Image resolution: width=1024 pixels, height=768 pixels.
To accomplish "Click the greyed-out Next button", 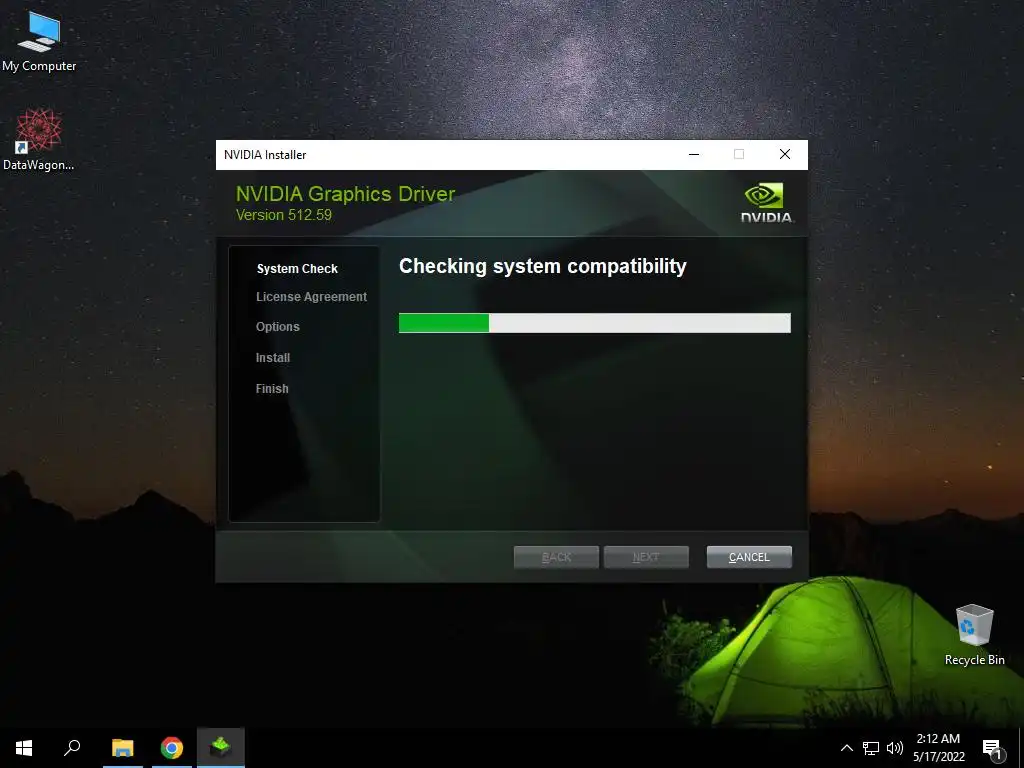I will [x=646, y=557].
